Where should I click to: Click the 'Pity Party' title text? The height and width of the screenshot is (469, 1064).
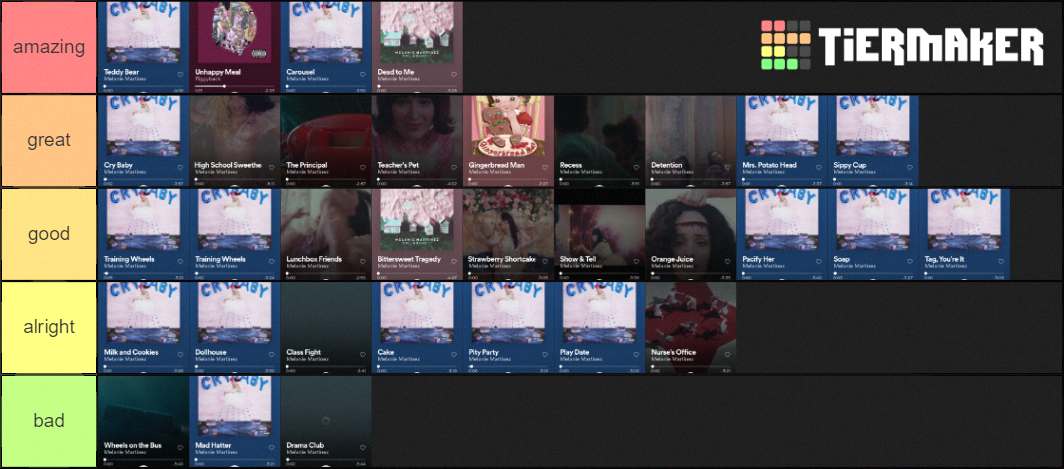click(x=483, y=352)
